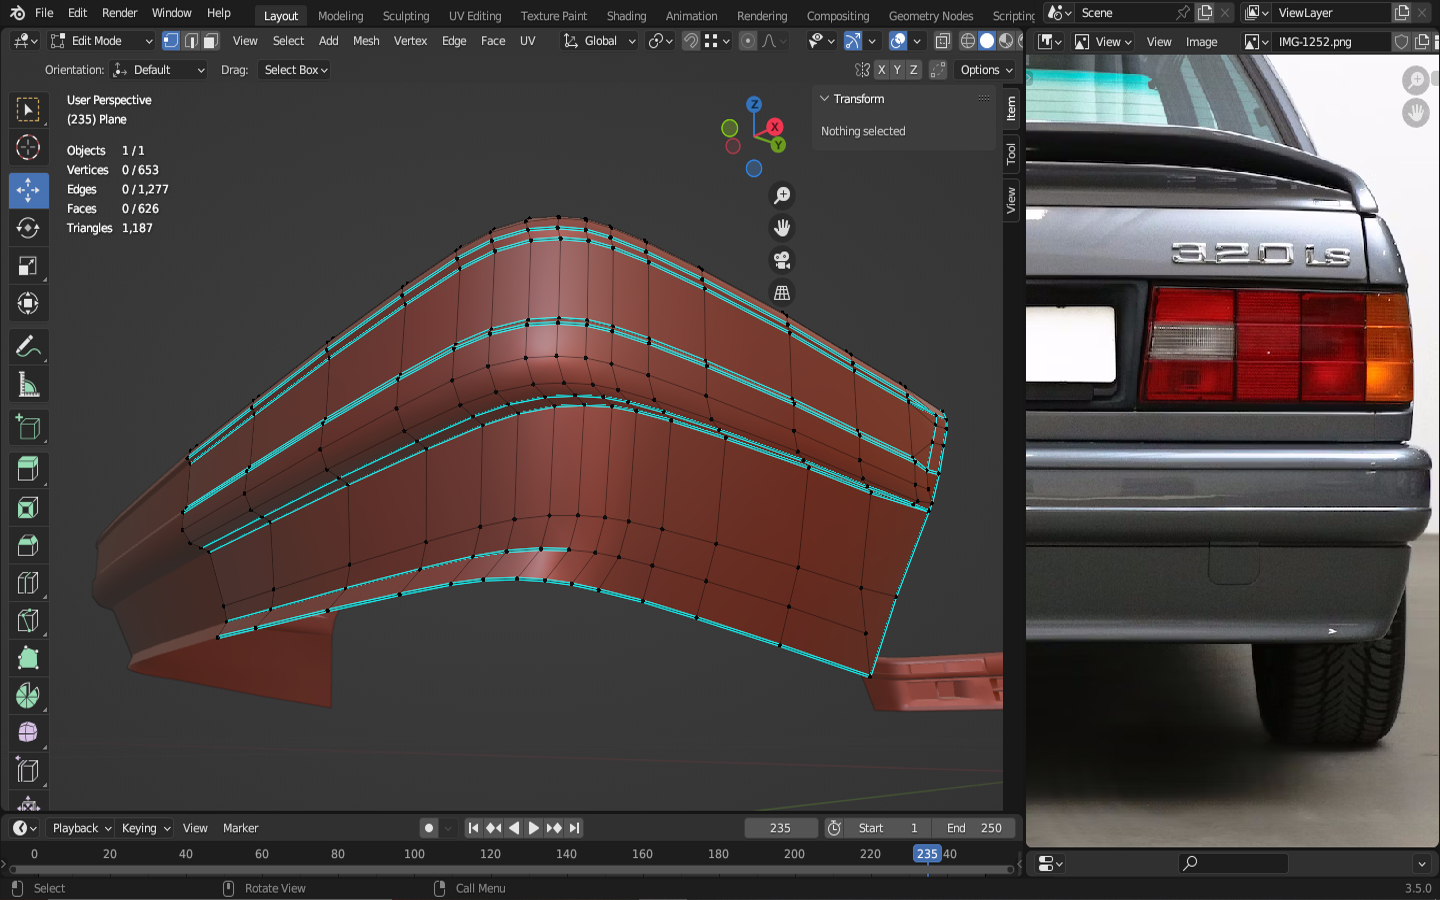Viewport: 1440px width, 900px height.
Task: Click the frame 235 playhead marker
Action: pyautogui.click(x=927, y=854)
